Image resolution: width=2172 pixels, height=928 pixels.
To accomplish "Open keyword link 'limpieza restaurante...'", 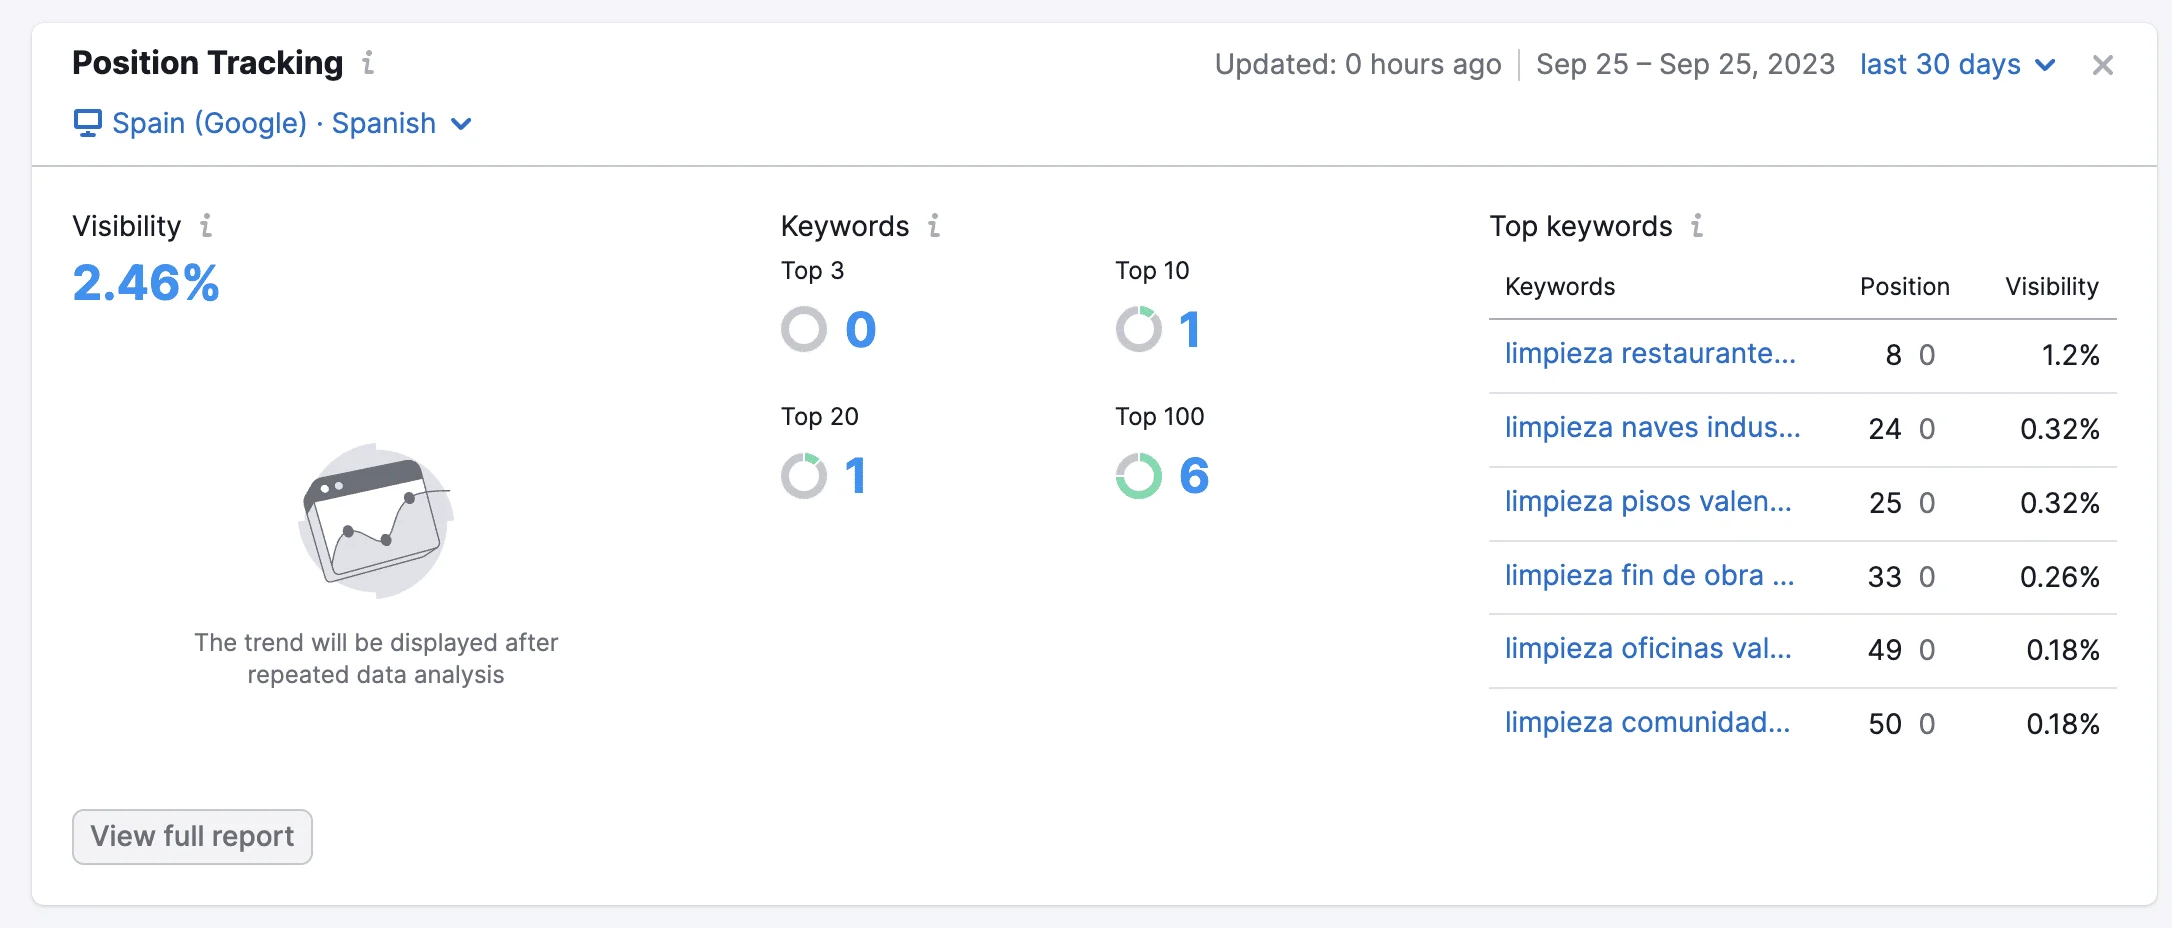I will [1650, 354].
